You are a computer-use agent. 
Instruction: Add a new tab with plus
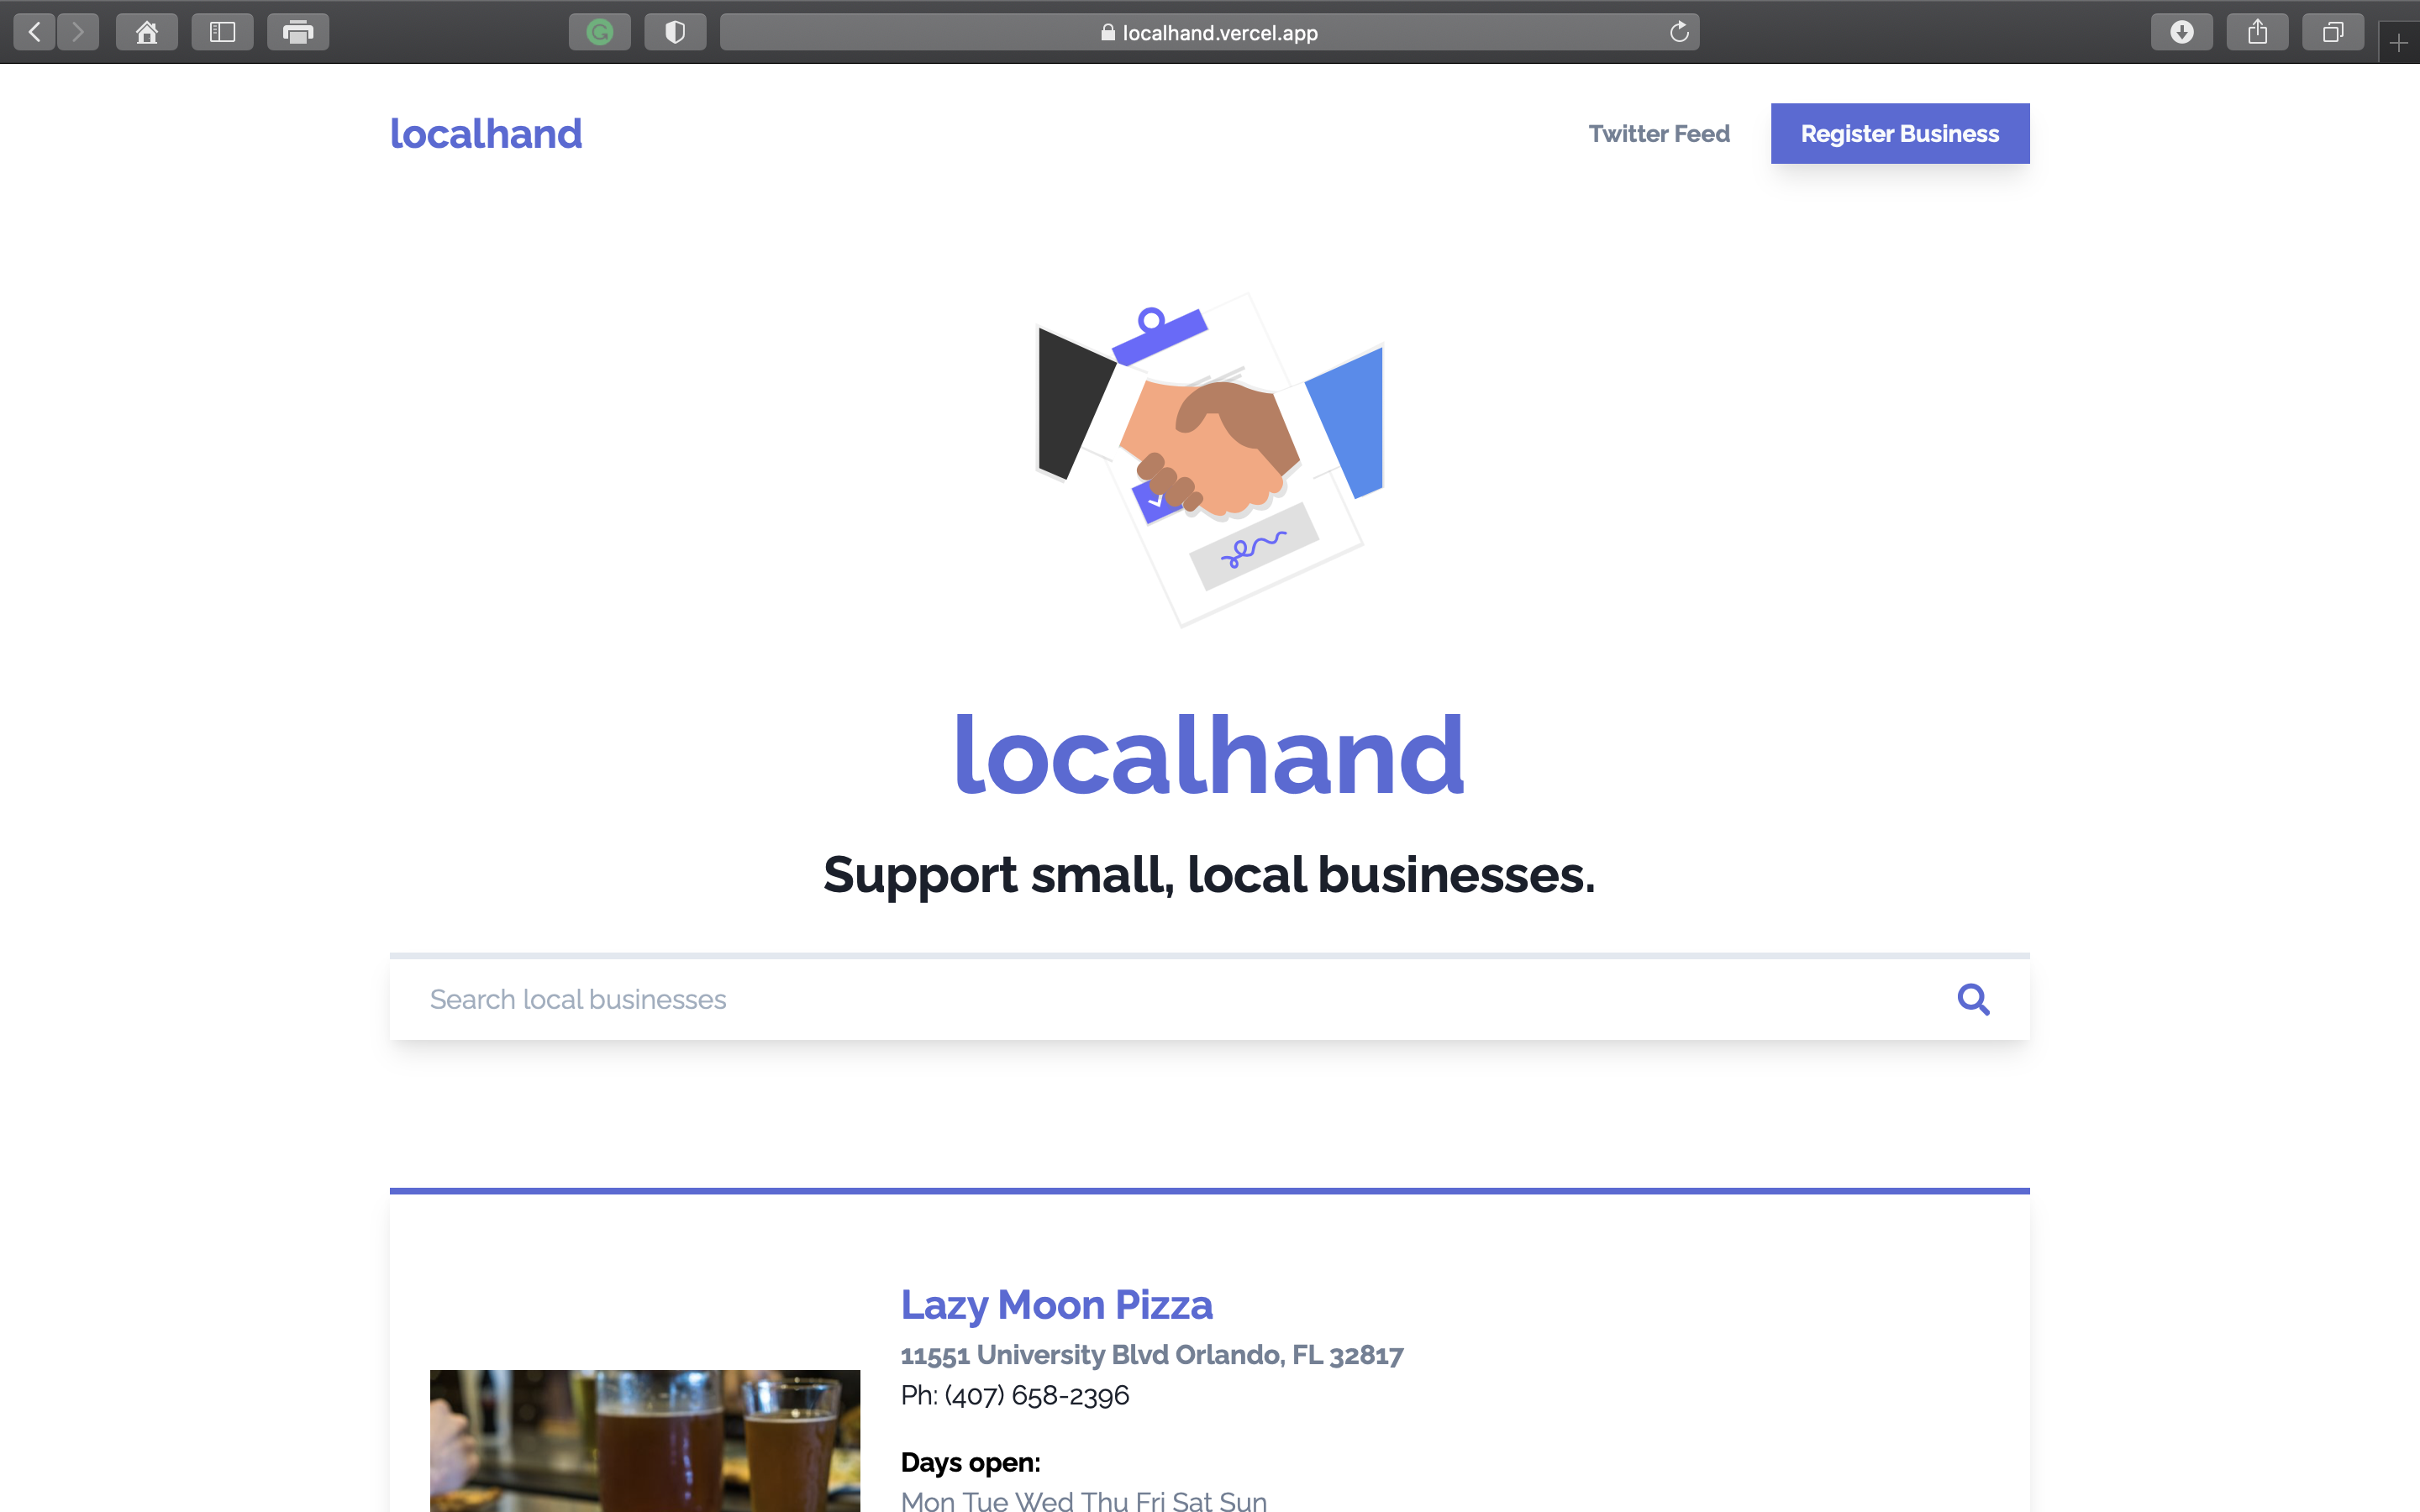pos(2398,43)
